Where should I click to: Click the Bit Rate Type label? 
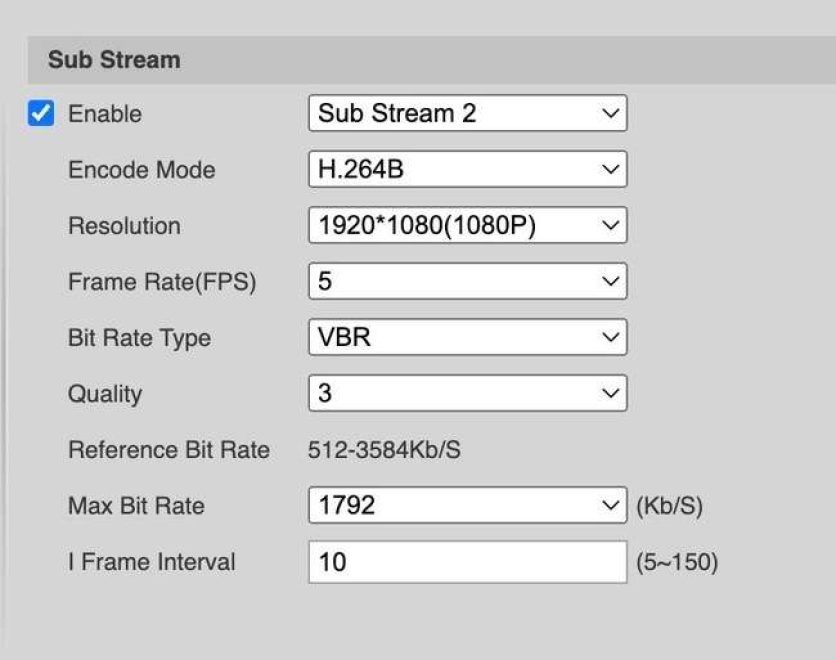coord(139,338)
